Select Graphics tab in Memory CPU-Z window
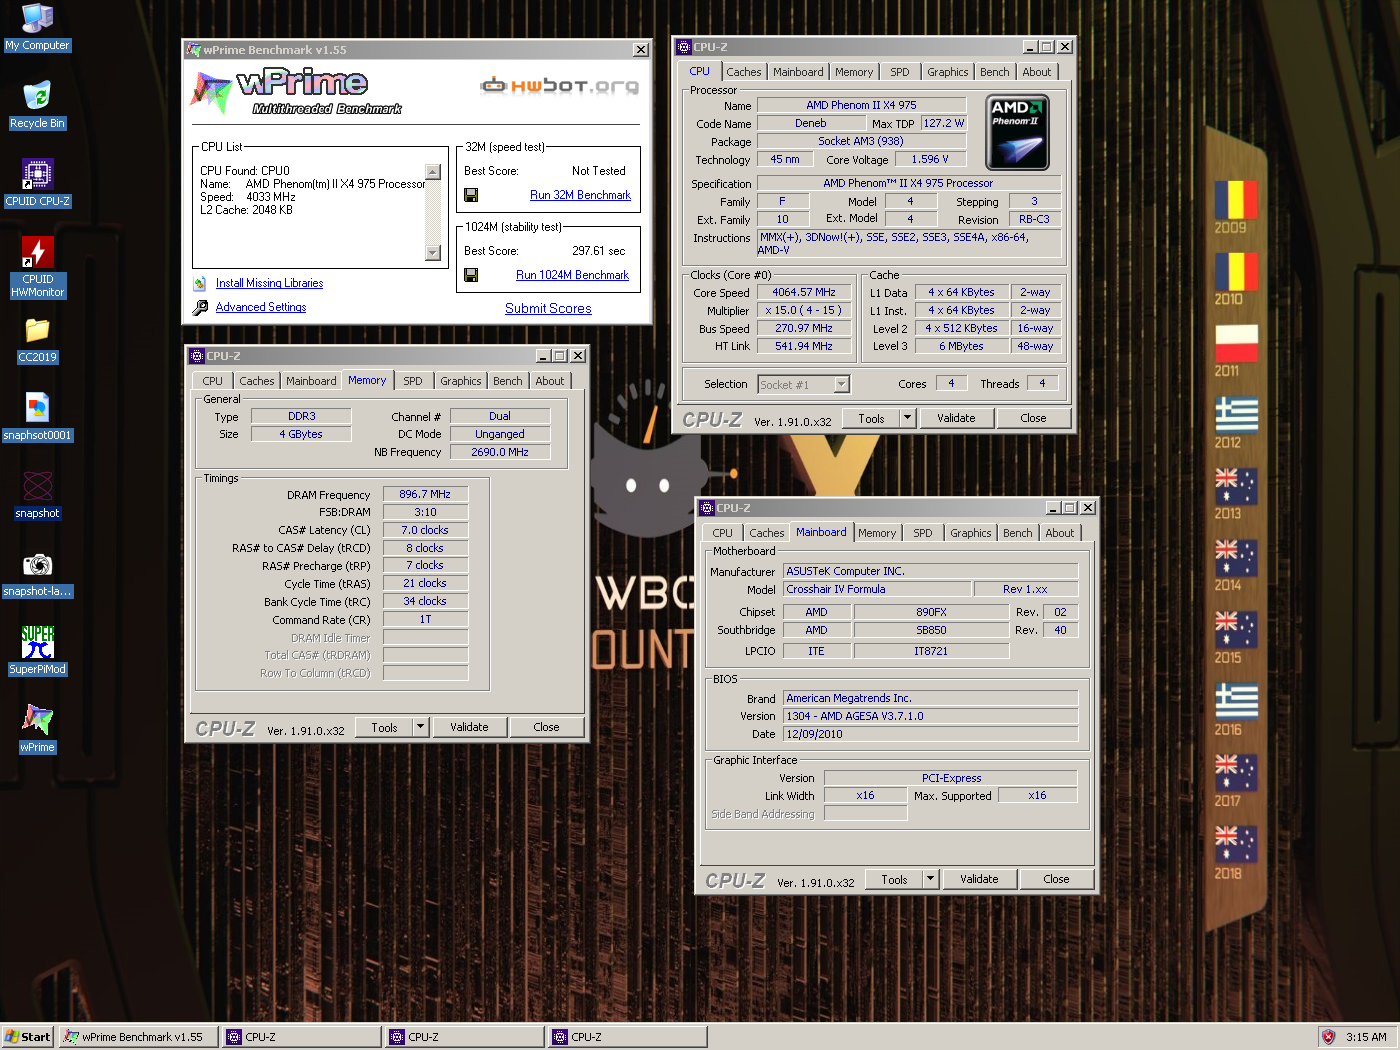Screen dimensions: 1400x1050 (460, 381)
